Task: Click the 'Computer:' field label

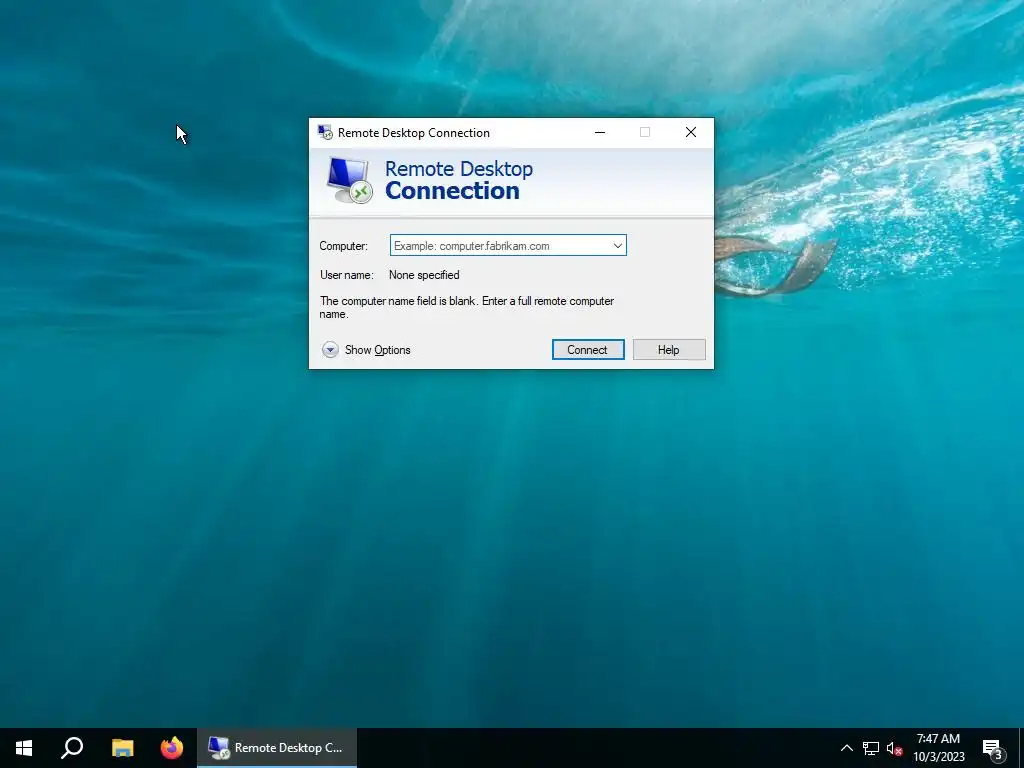Action: pos(344,246)
